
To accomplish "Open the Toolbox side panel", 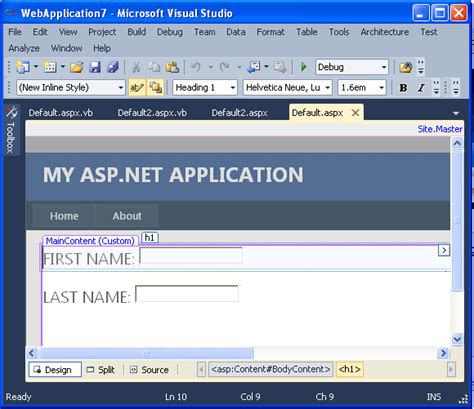I will (x=11, y=130).
